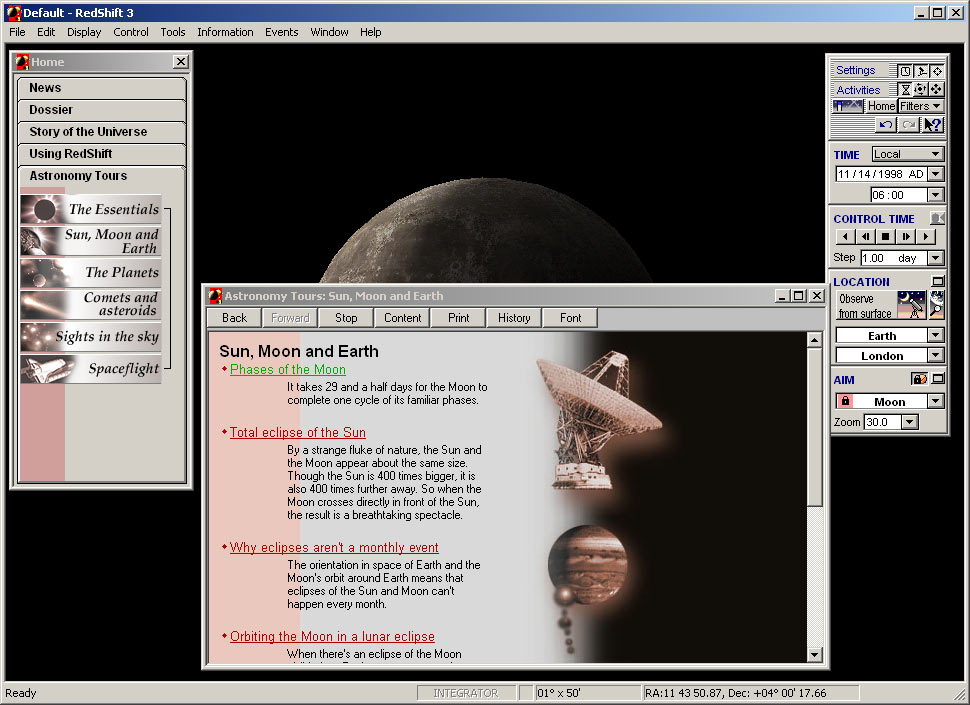Click the Stop button in tour window

[346, 318]
